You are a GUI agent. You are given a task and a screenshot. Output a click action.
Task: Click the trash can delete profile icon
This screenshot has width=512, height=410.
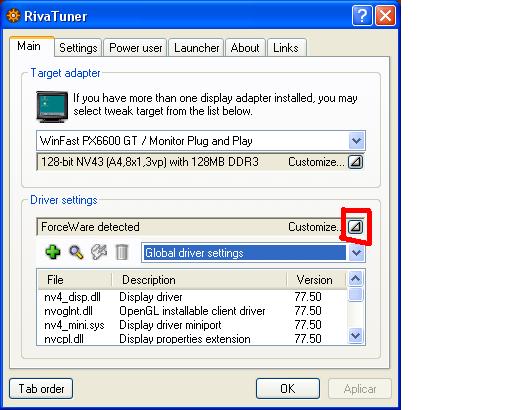tap(122, 252)
